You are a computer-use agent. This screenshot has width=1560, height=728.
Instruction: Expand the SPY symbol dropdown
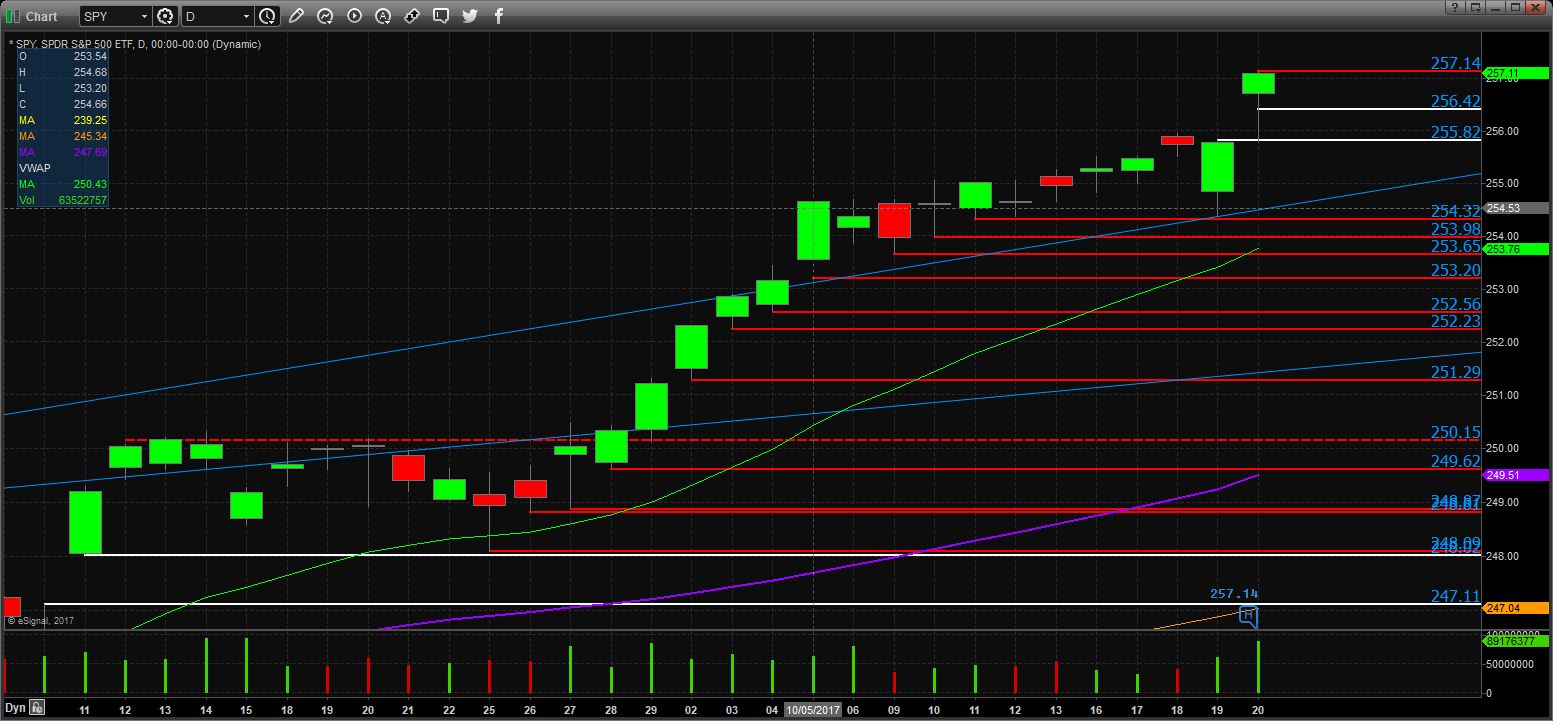tap(143, 16)
